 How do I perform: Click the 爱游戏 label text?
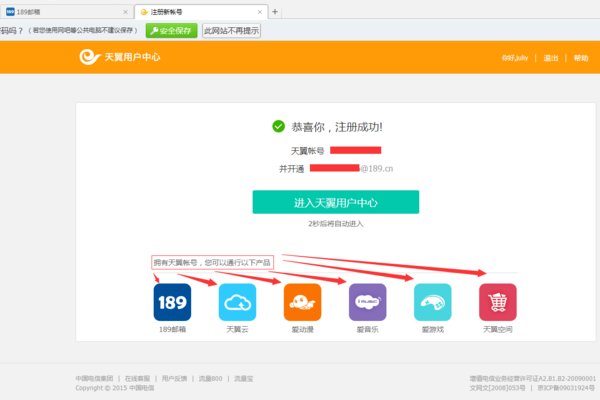tap(432, 329)
